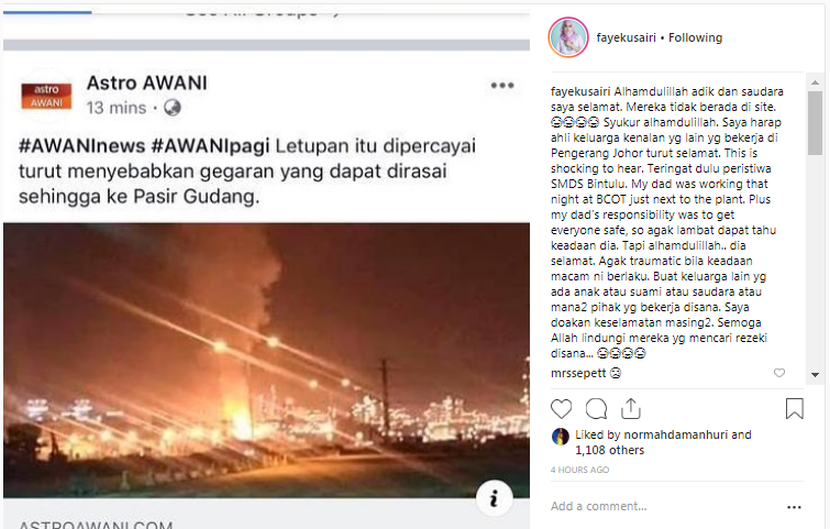This screenshot has height=529, width=830.
Task: Open three-dot options beside Add a comment
Action: click(794, 507)
